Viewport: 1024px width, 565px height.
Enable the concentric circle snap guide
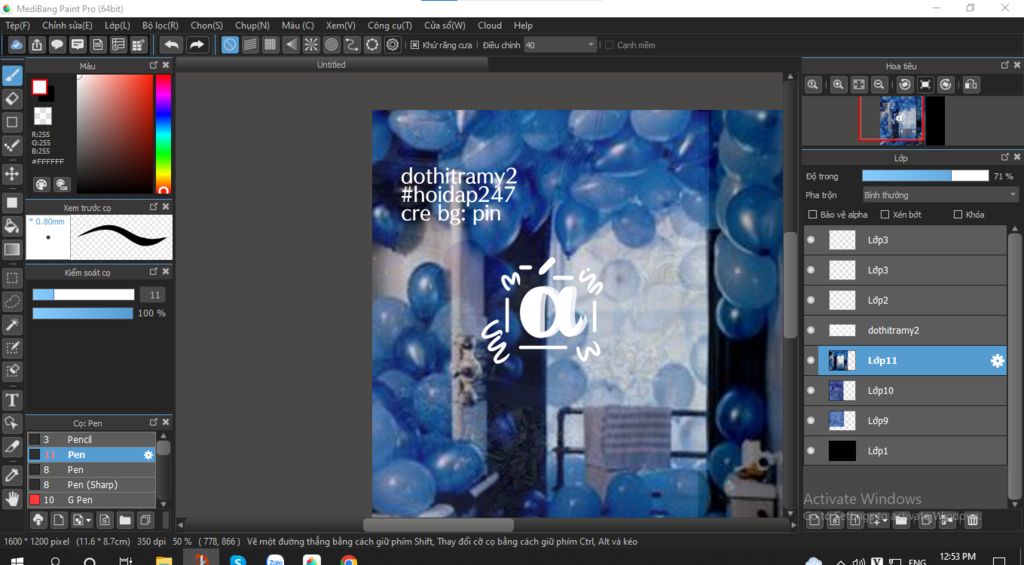coord(331,45)
